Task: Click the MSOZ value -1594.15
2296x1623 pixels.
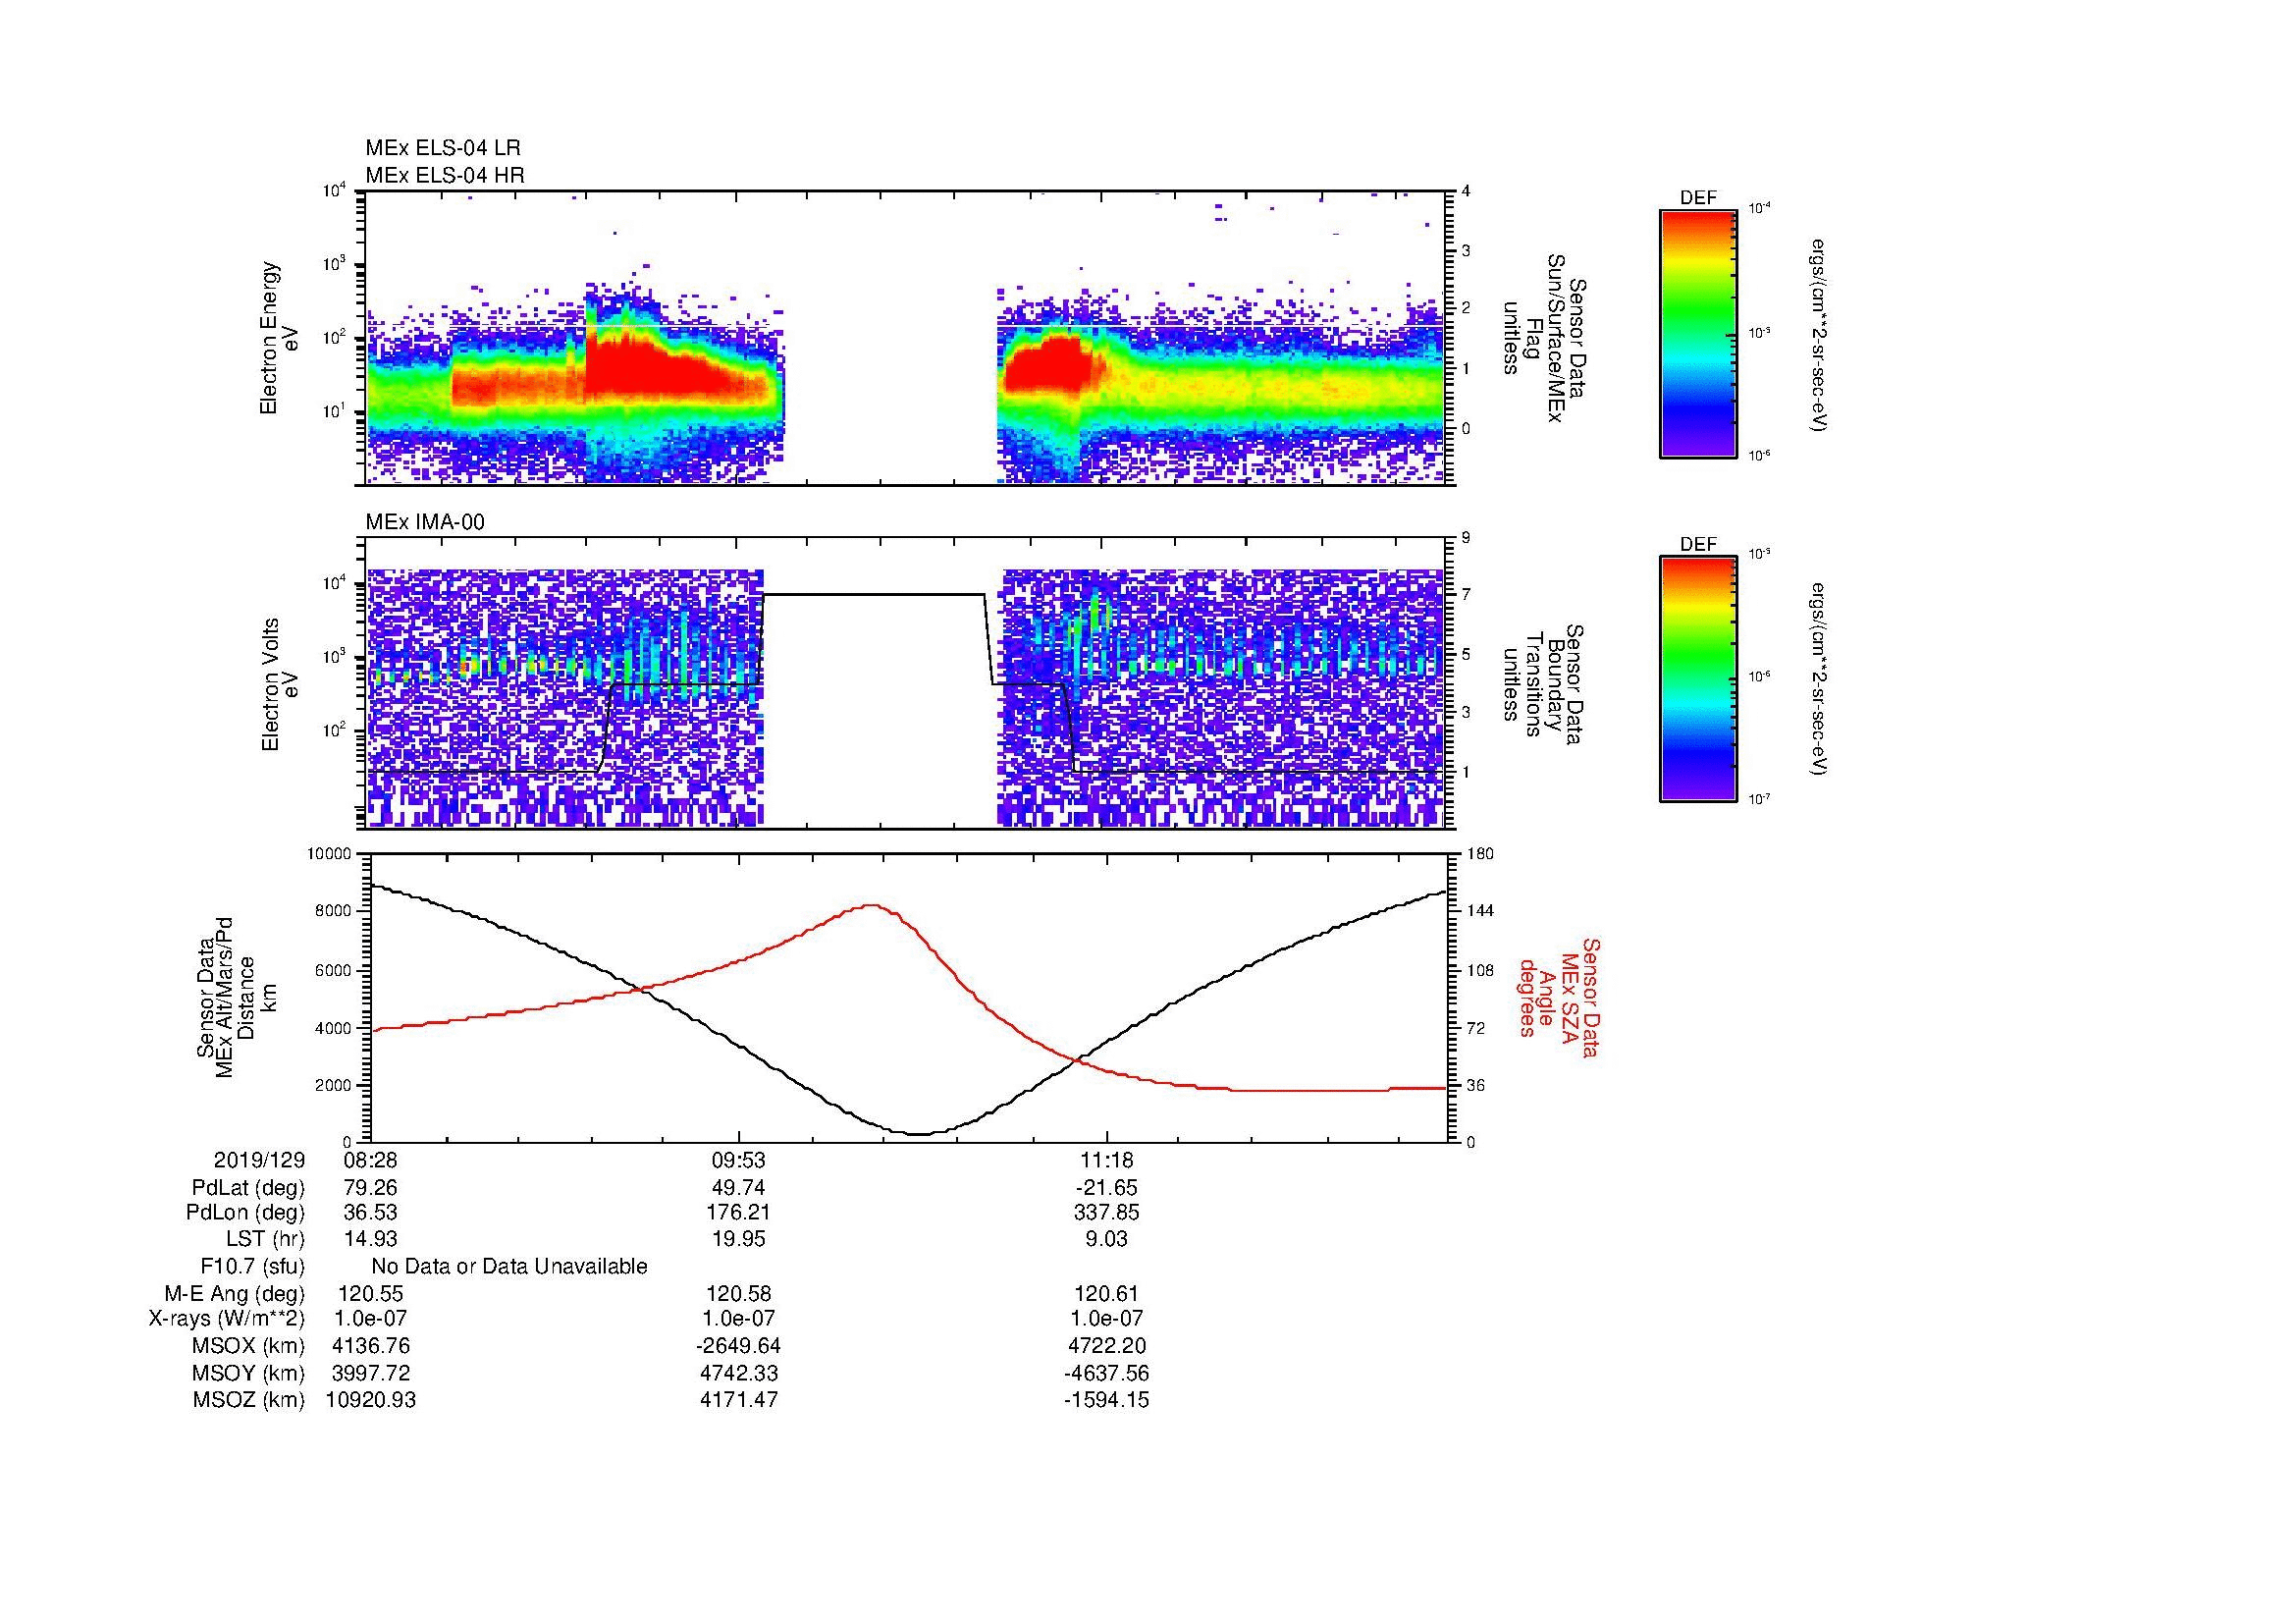Action: pos(1106,1400)
